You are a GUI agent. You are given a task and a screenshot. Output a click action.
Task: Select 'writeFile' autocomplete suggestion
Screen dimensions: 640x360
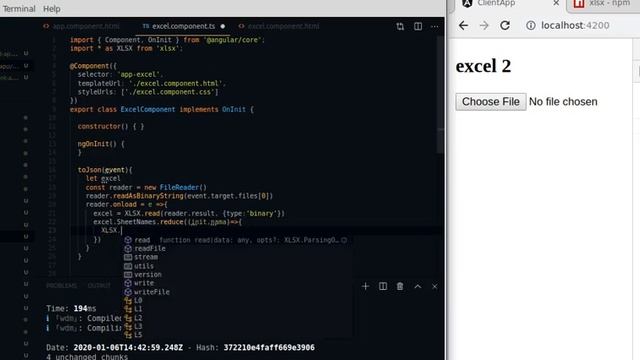[238, 292]
